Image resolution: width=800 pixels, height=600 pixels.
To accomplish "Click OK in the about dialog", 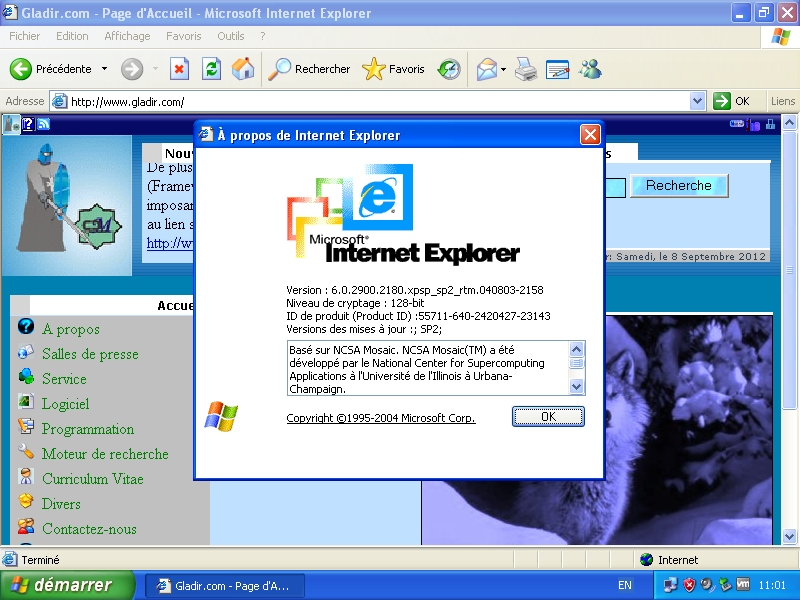I will point(548,416).
